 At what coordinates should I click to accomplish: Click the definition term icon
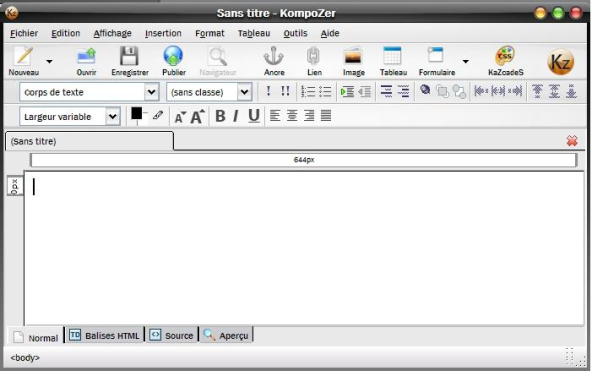[386, 91]
